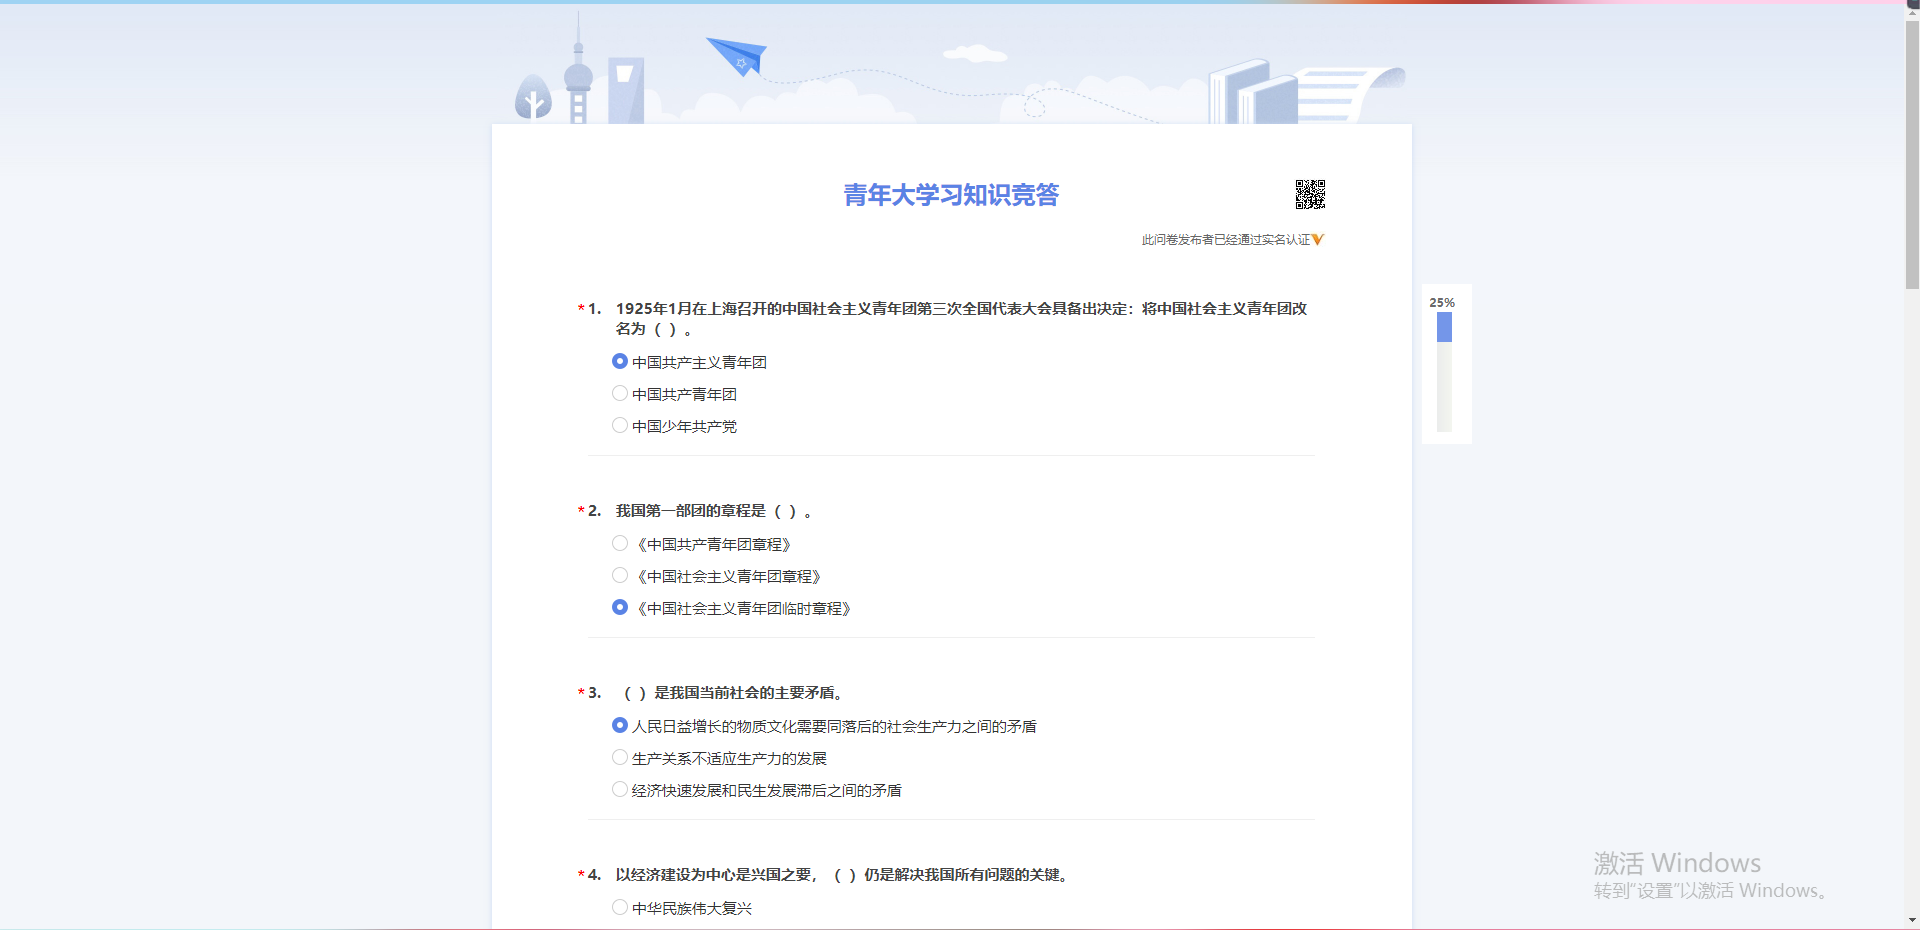This screenshot has width=1920, height=930.
Task: Click the orange verified V badge
Action: pos(1318,240)
